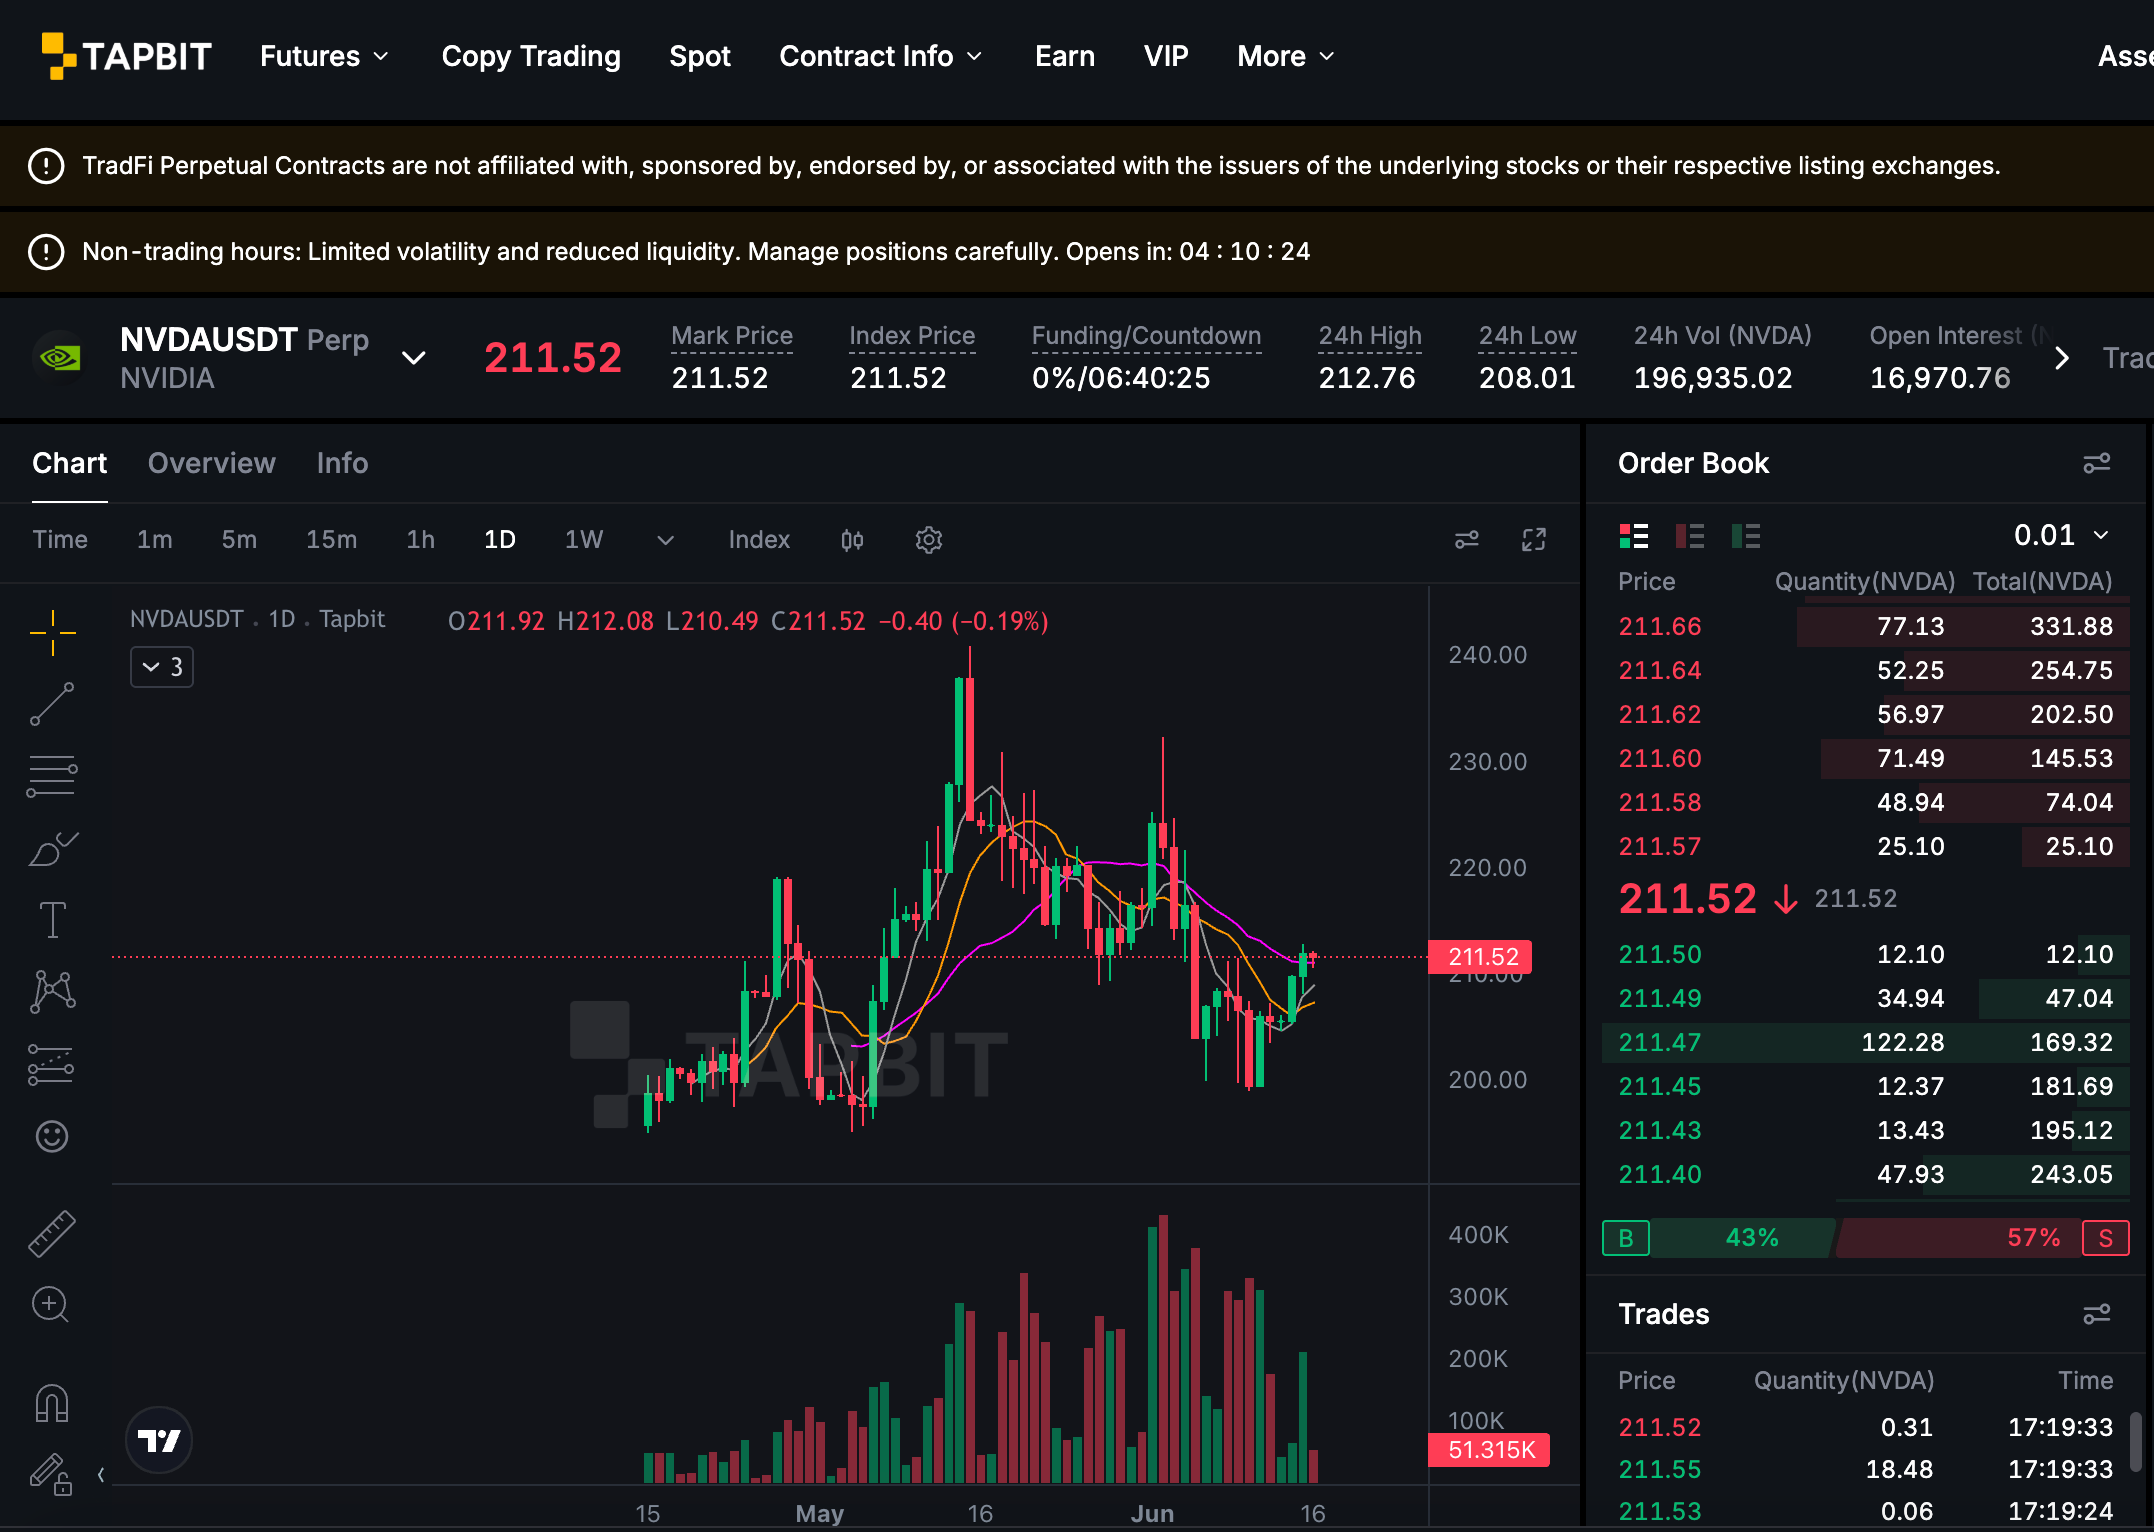Select ask price 211.57 row
Image resolution: width=2154 pixels, height=1532 pixels.
tap(1866, 846)
